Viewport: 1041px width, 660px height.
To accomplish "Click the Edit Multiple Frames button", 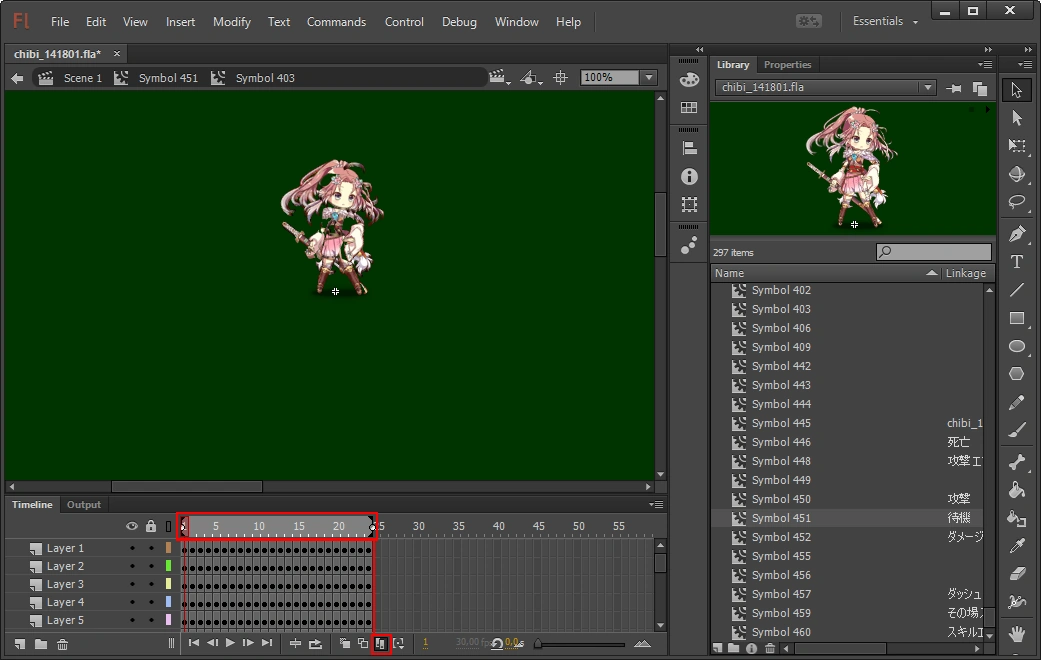I will (x=380, y=644).
